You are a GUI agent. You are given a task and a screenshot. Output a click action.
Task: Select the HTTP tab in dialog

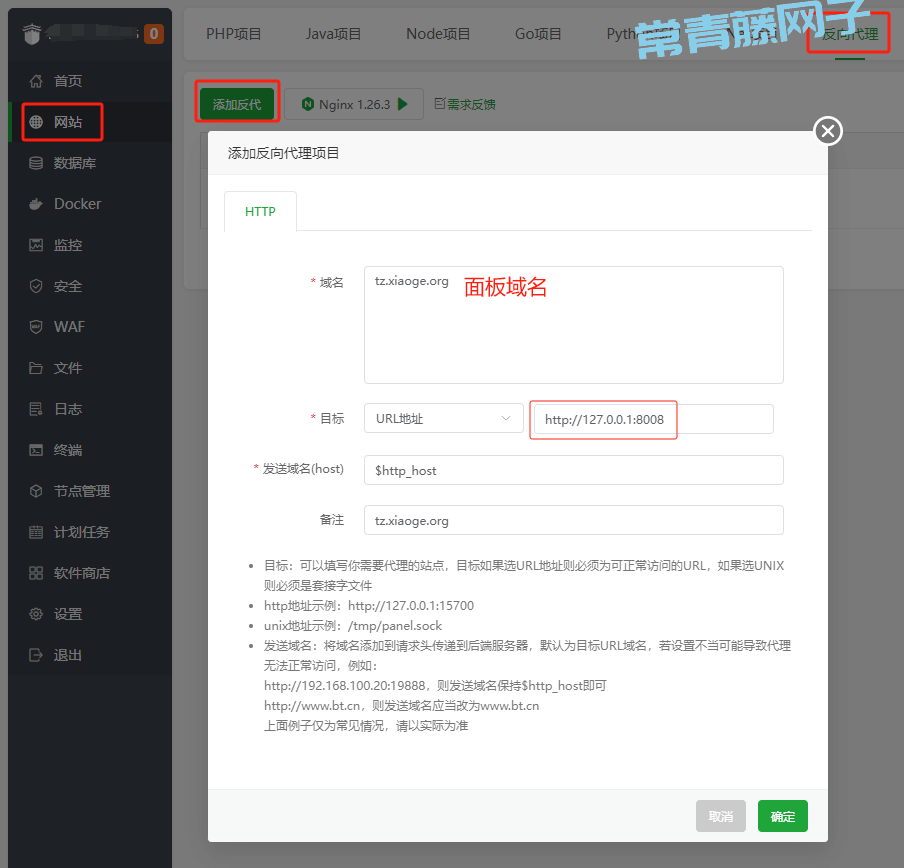pyautogui.click(x=260, y=212)
